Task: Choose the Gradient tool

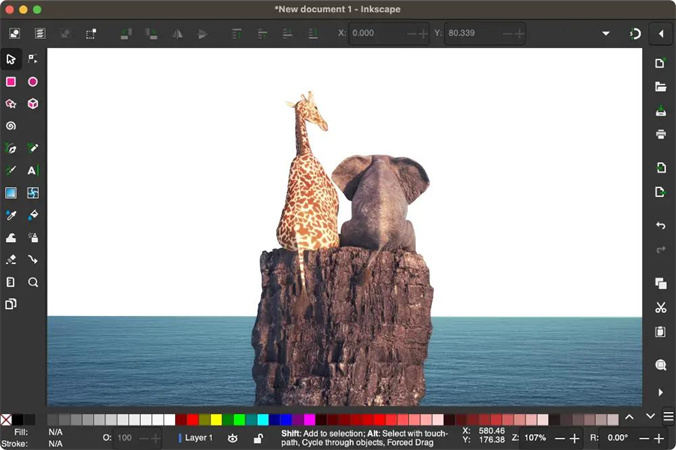Action: click(11, 193)
